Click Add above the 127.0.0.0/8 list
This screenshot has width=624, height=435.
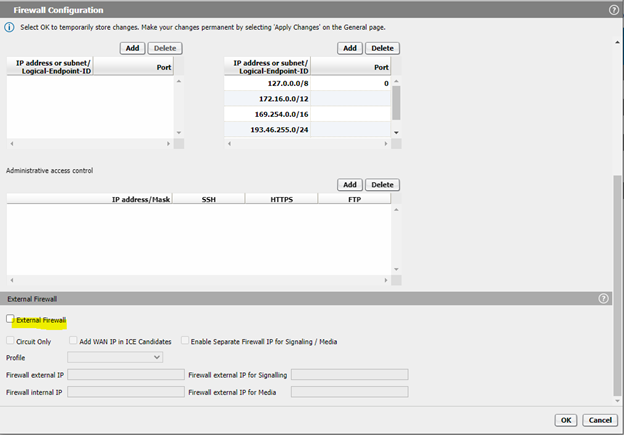point(350,48)
